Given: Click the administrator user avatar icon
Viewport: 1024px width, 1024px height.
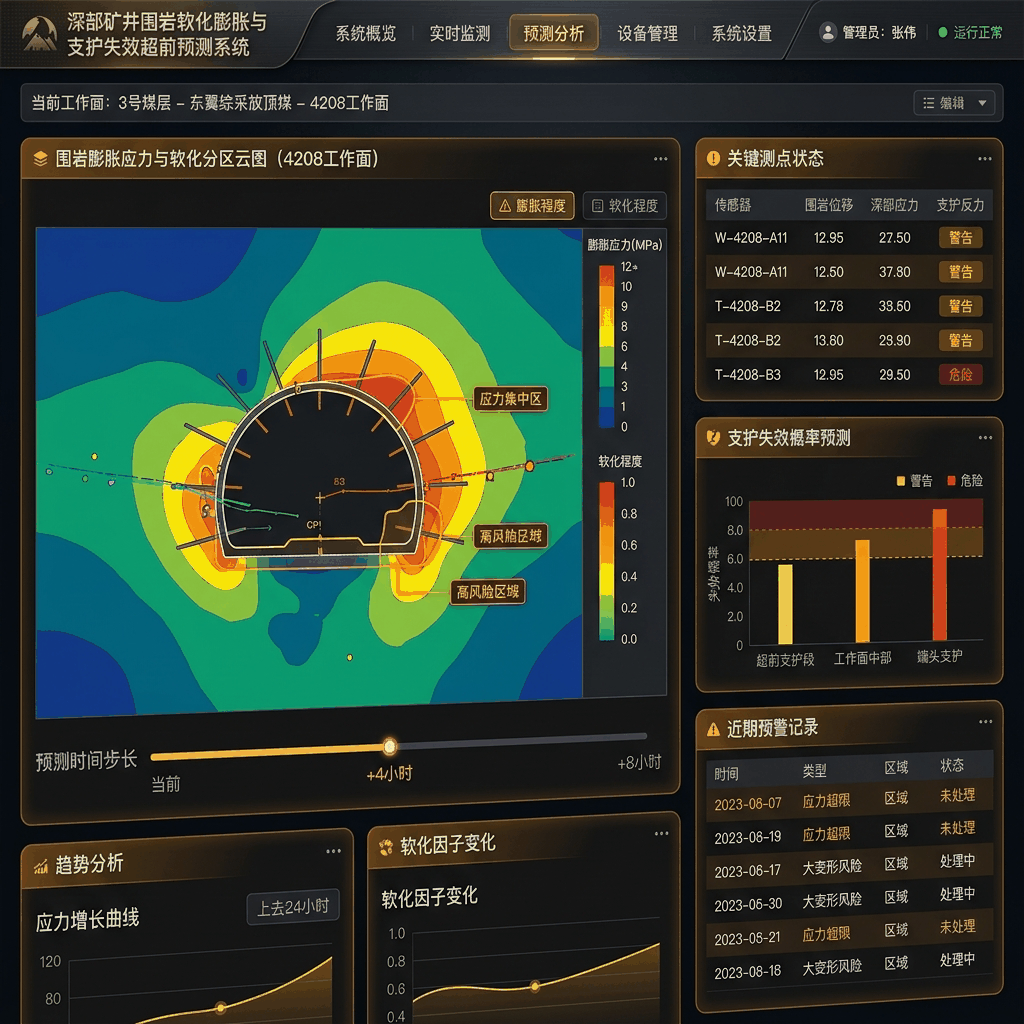Looking at the screenshot, I should 828,32.
